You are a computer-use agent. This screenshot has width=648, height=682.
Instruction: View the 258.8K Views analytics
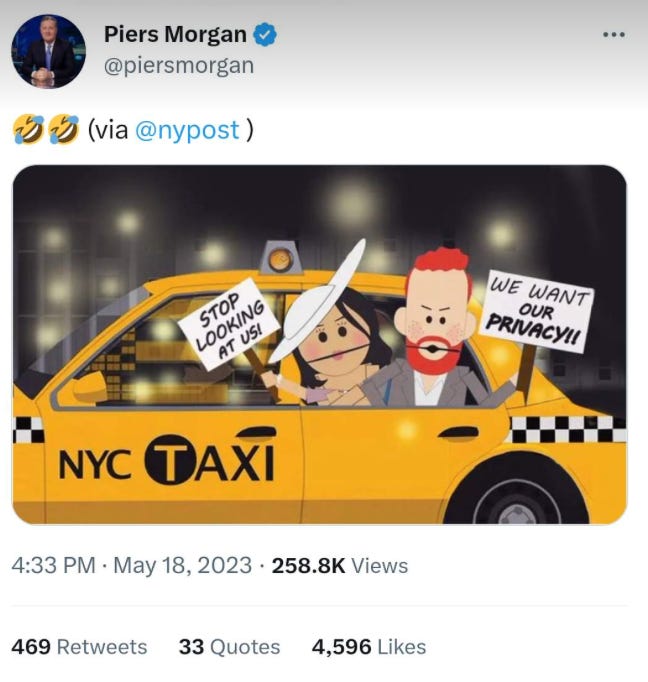(340, 566)
